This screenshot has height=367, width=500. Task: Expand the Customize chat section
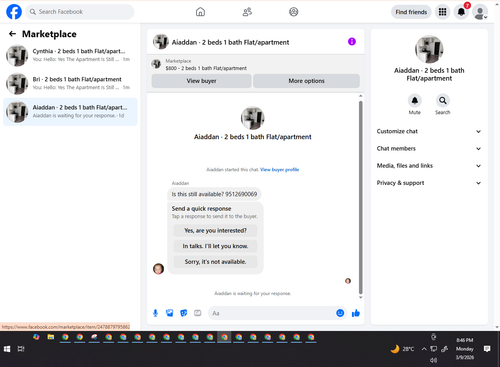[x=429, y=131]
